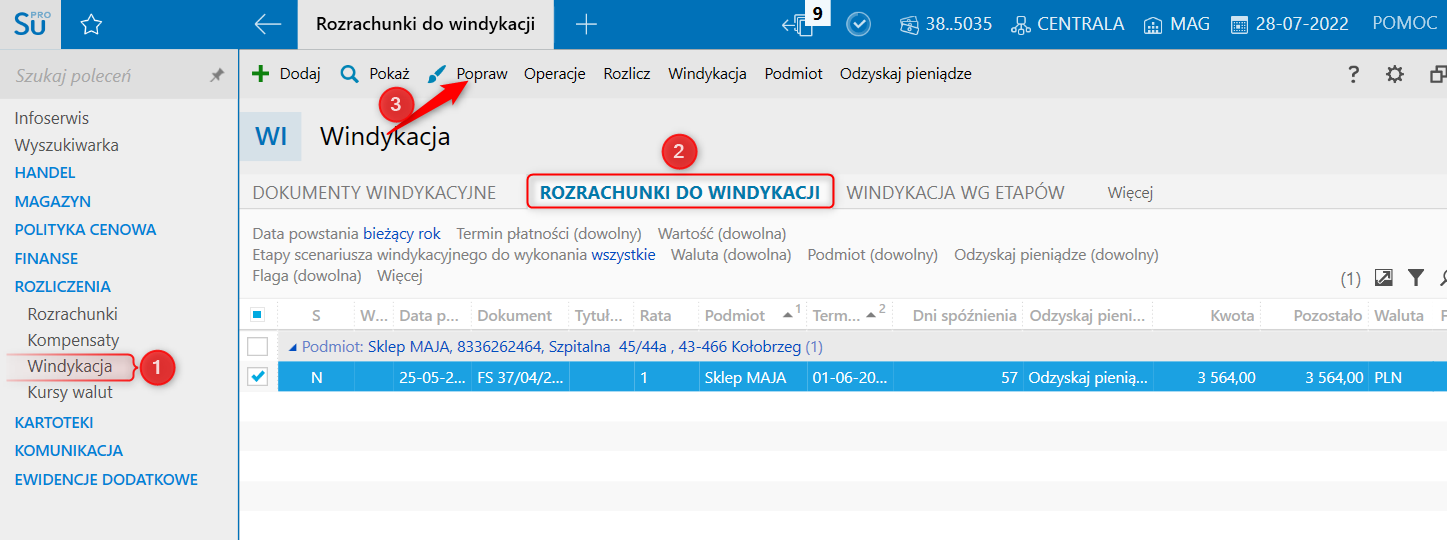1447x540 pixels.
Task: Click Dodaj with green plus
Action: (x=286, y=74)
